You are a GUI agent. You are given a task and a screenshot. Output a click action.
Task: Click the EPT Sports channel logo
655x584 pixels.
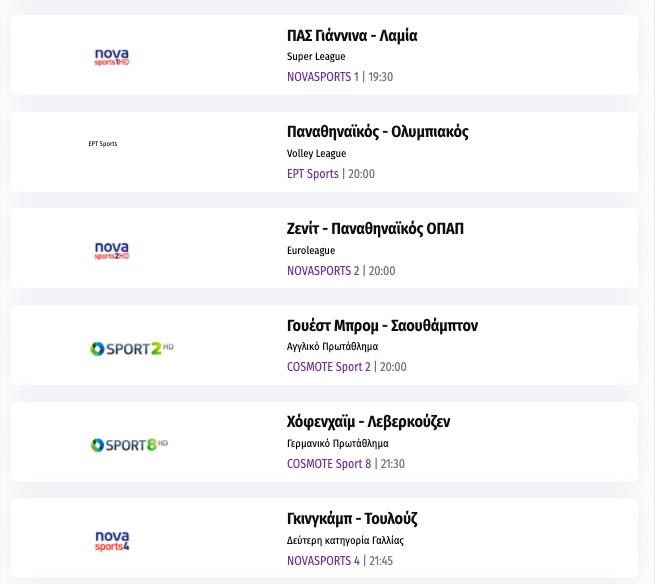pos(103,144)
